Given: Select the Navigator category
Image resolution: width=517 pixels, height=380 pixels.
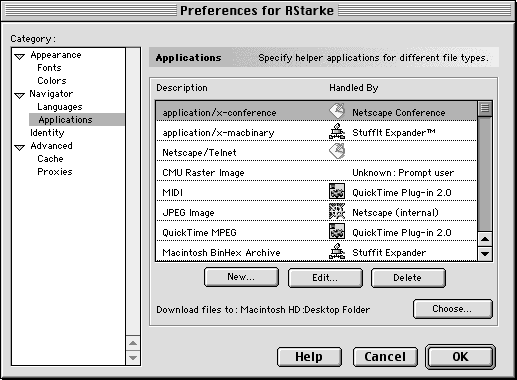Looking at the screenshot, I should click(51, 94).
